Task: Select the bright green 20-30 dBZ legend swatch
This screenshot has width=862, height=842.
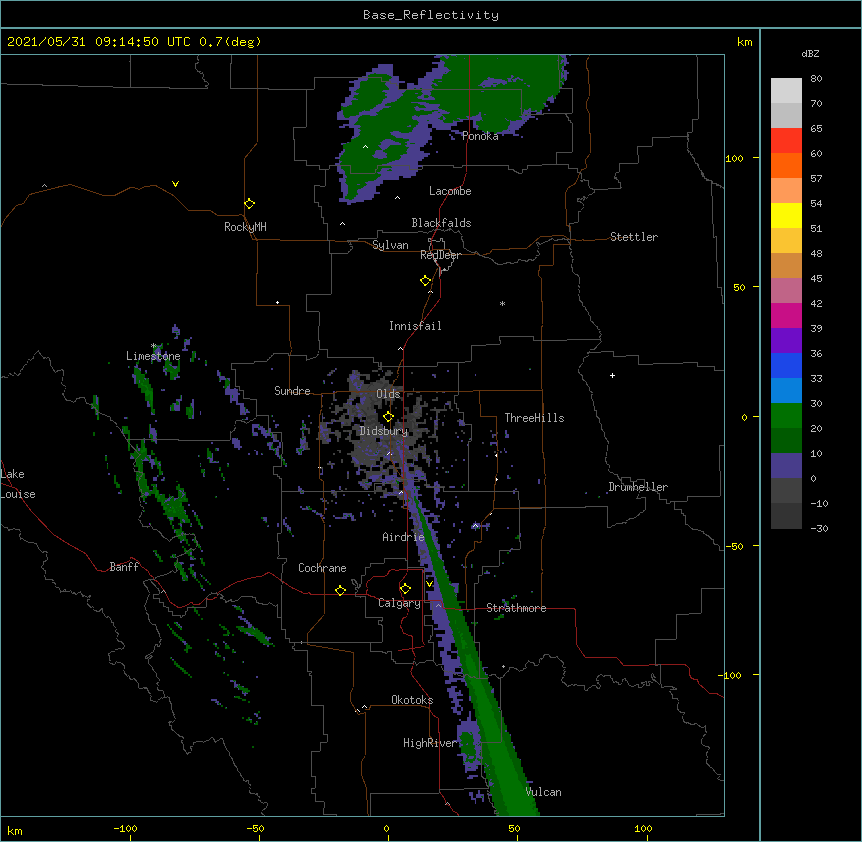Action: point(786,416)
